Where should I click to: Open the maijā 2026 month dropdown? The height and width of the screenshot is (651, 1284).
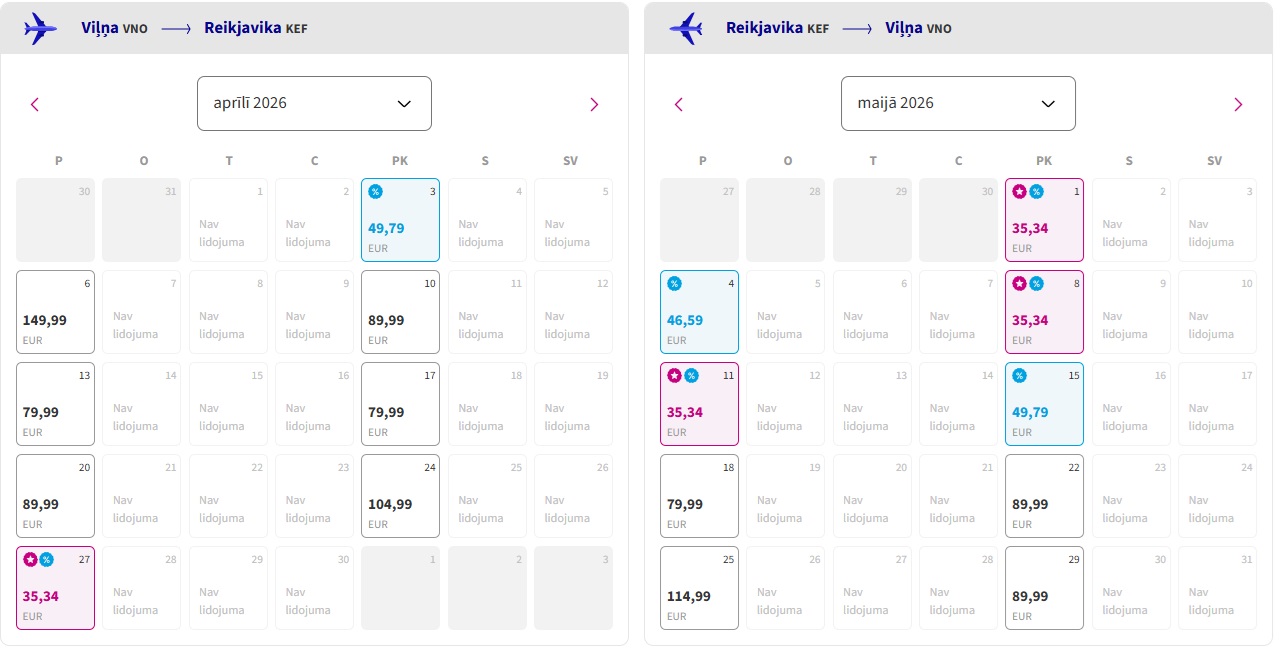click(958, 103)
